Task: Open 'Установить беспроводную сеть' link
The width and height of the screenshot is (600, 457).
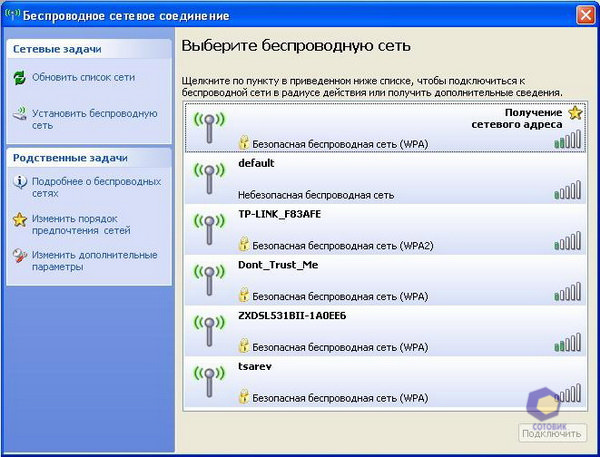Action: click(94, 120)
